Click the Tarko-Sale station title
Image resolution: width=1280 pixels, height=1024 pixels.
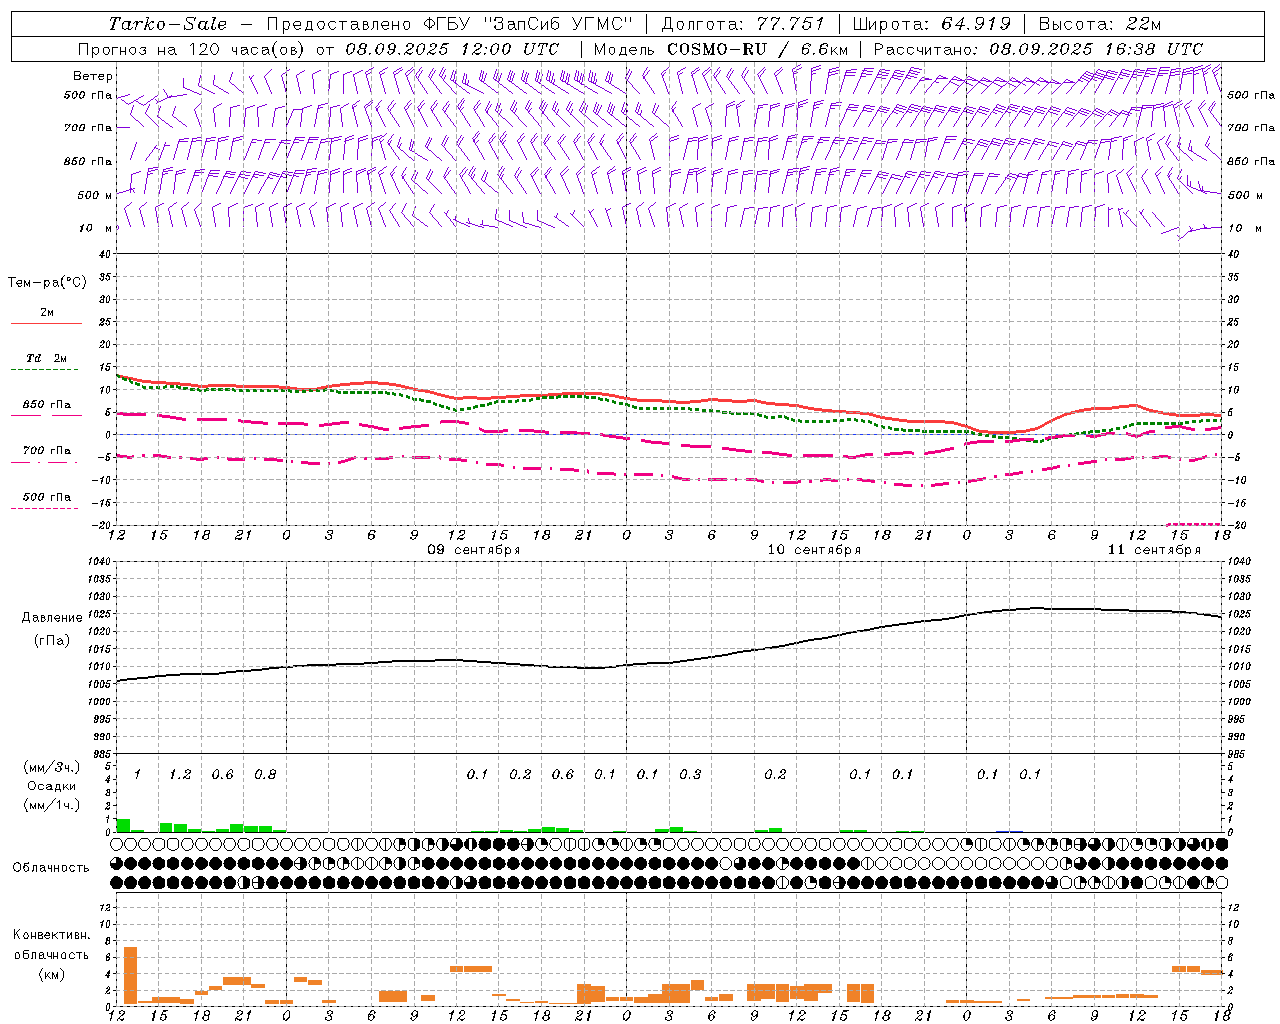click(x=168, y=24)
